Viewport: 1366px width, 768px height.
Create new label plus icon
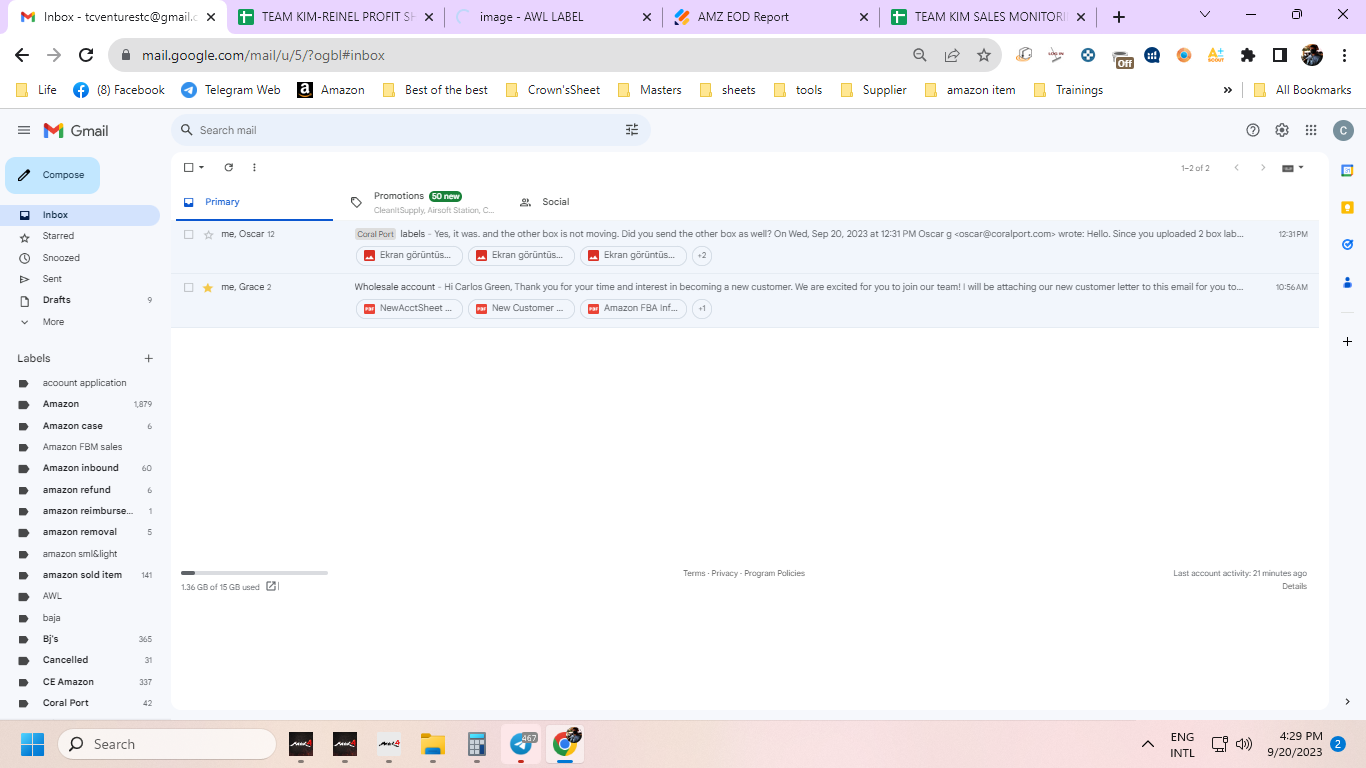pos(148,358)
